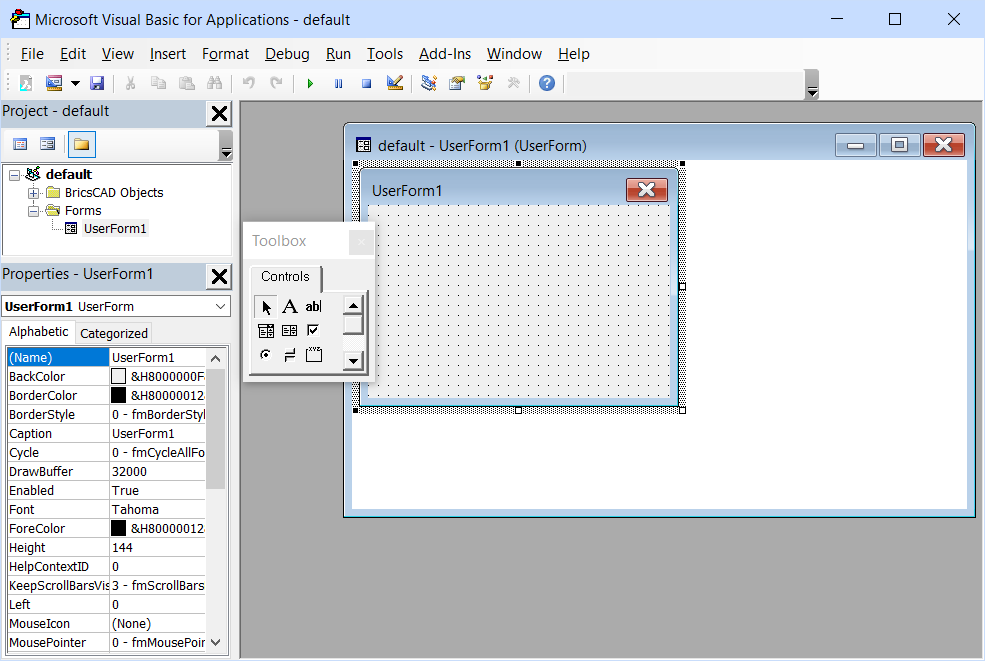
Task: Click the Insert UserForm toolbar icon
Action: (x=54, y=83)
